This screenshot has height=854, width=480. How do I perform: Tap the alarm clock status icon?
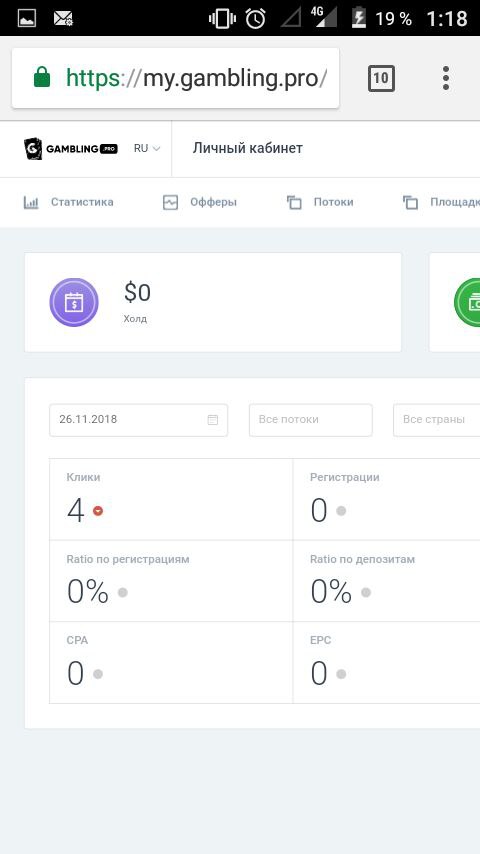[x=255, y=19]
